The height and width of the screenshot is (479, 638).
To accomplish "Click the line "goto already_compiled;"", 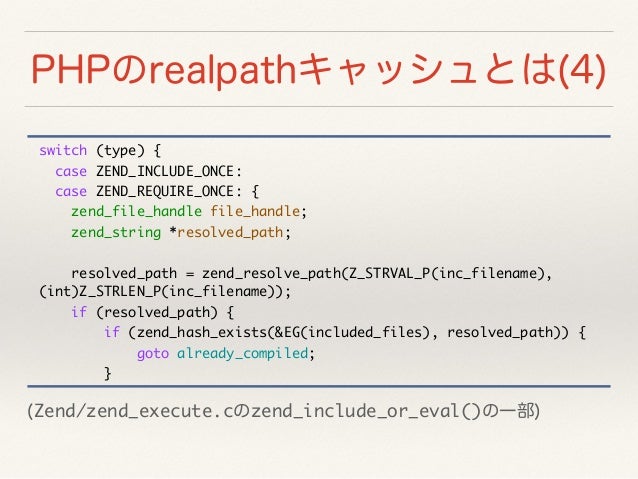I will [x=226, y=353].
